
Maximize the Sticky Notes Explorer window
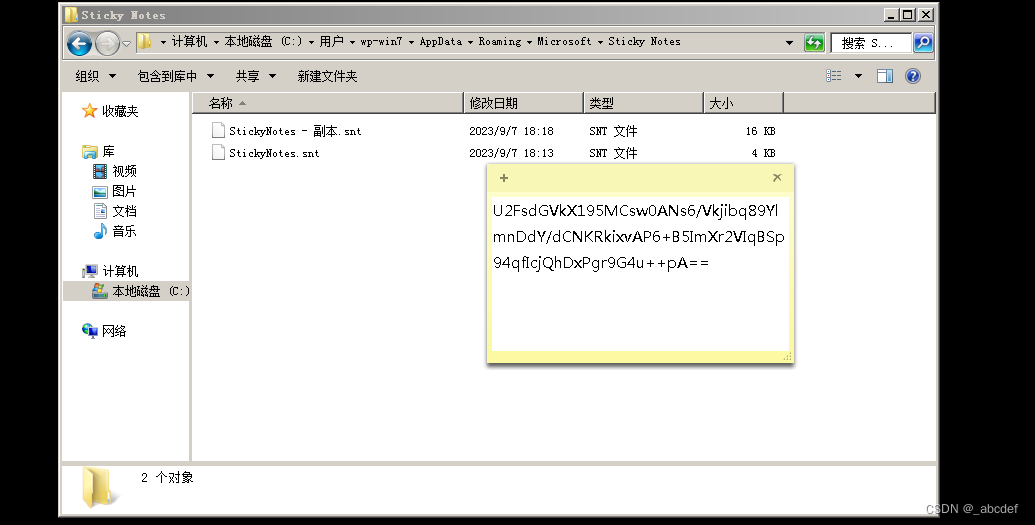(908, 15)
